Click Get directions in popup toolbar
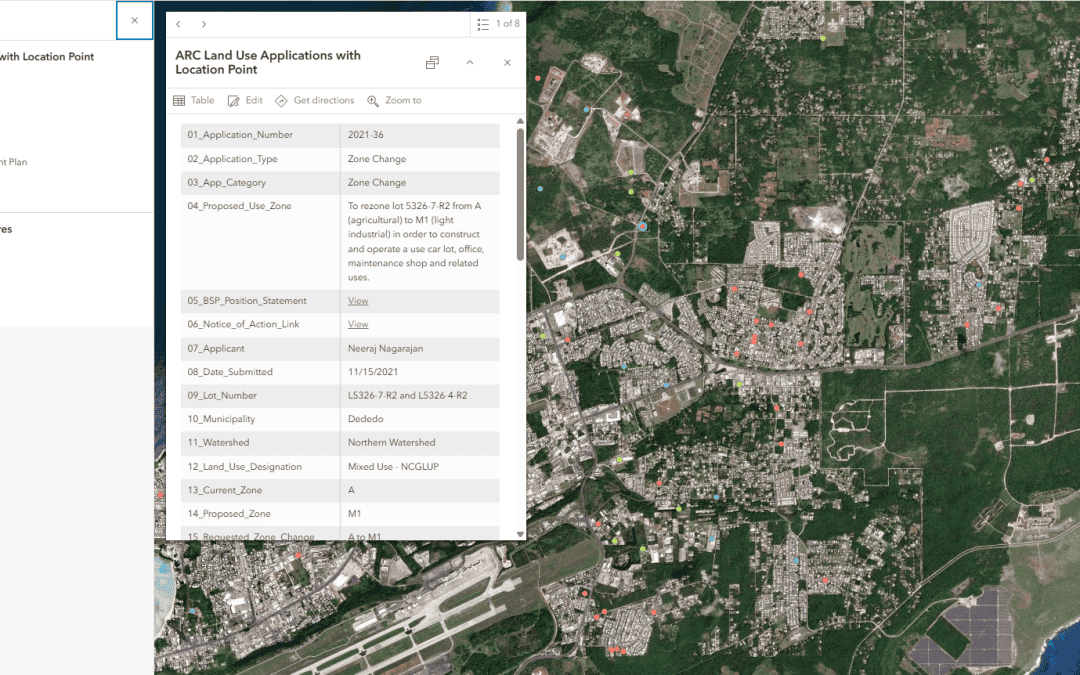This screenshot has height=675, width=1080. click(x=315, y=101)
